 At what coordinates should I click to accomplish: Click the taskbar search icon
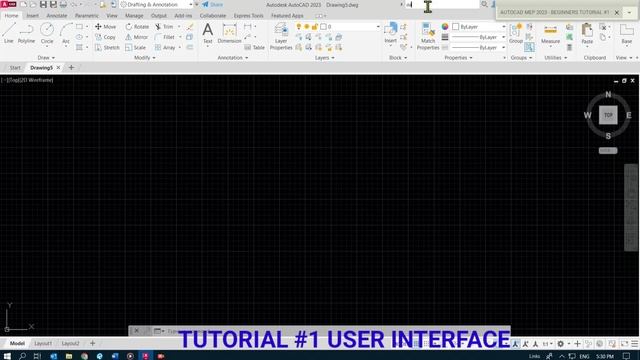coord(22,356)
